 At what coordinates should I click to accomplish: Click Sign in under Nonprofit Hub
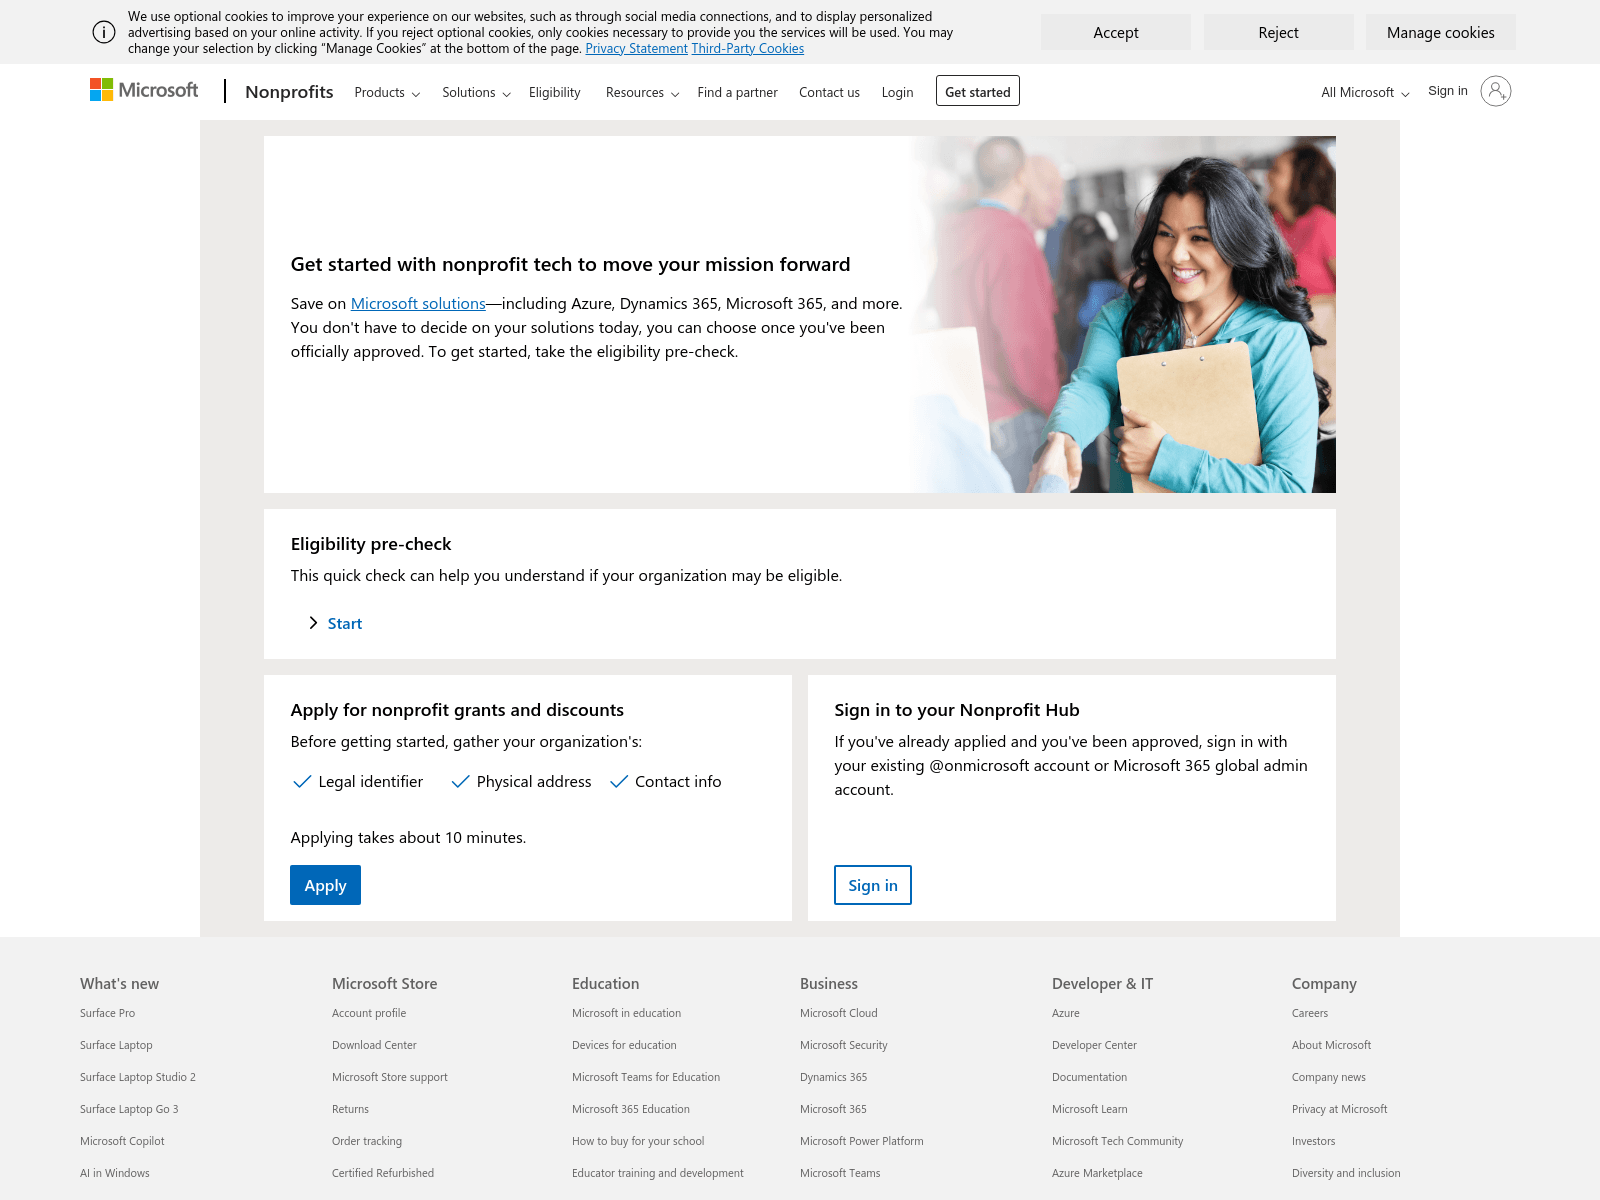[873, 885]
